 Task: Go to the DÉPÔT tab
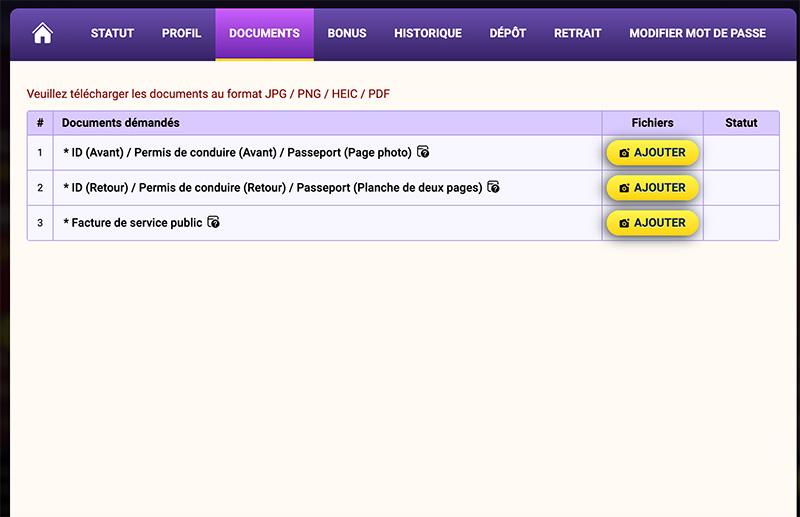tap(508, 33)
